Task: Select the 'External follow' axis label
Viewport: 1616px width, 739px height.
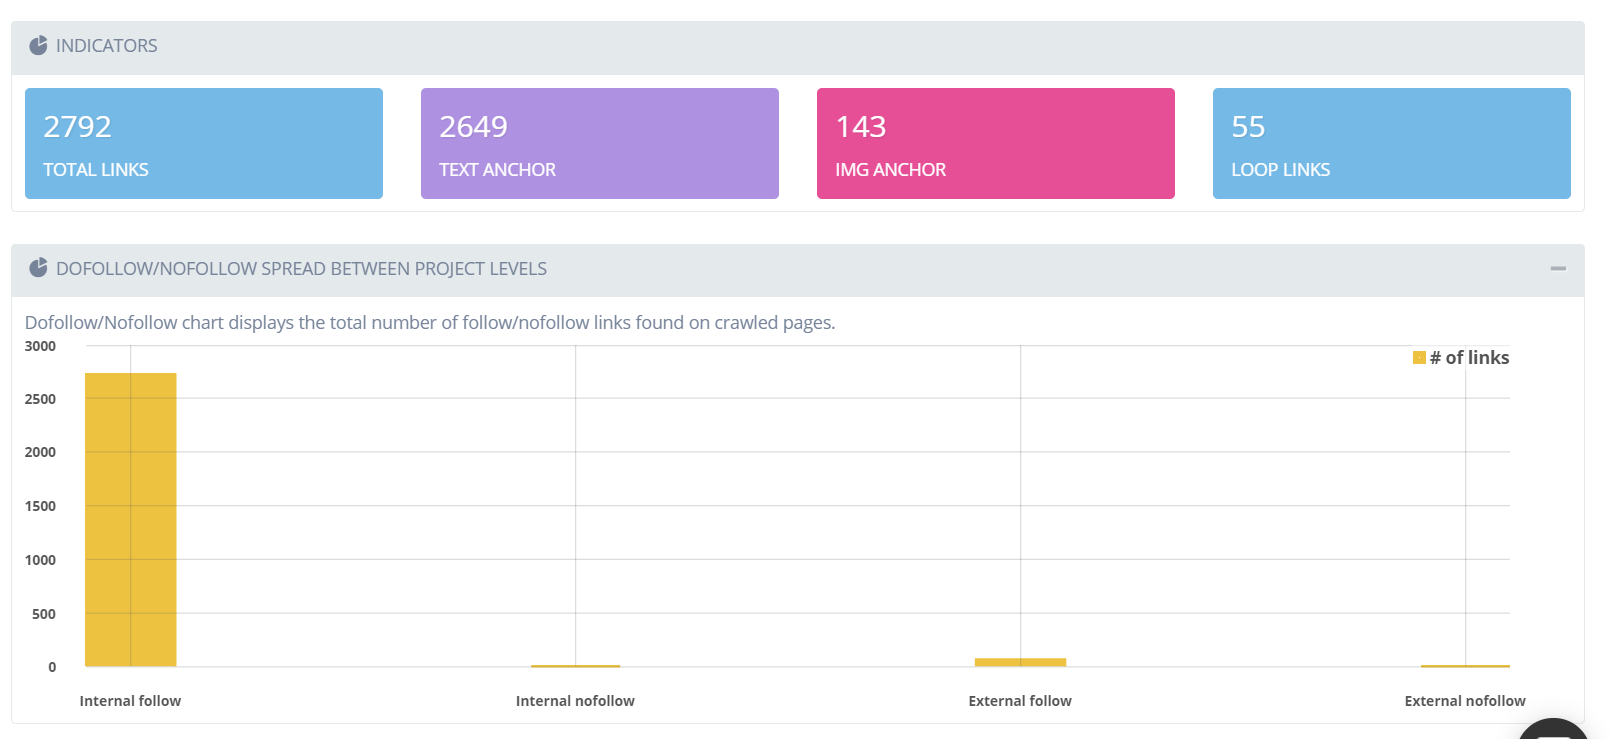Action: click(1020, 701)
